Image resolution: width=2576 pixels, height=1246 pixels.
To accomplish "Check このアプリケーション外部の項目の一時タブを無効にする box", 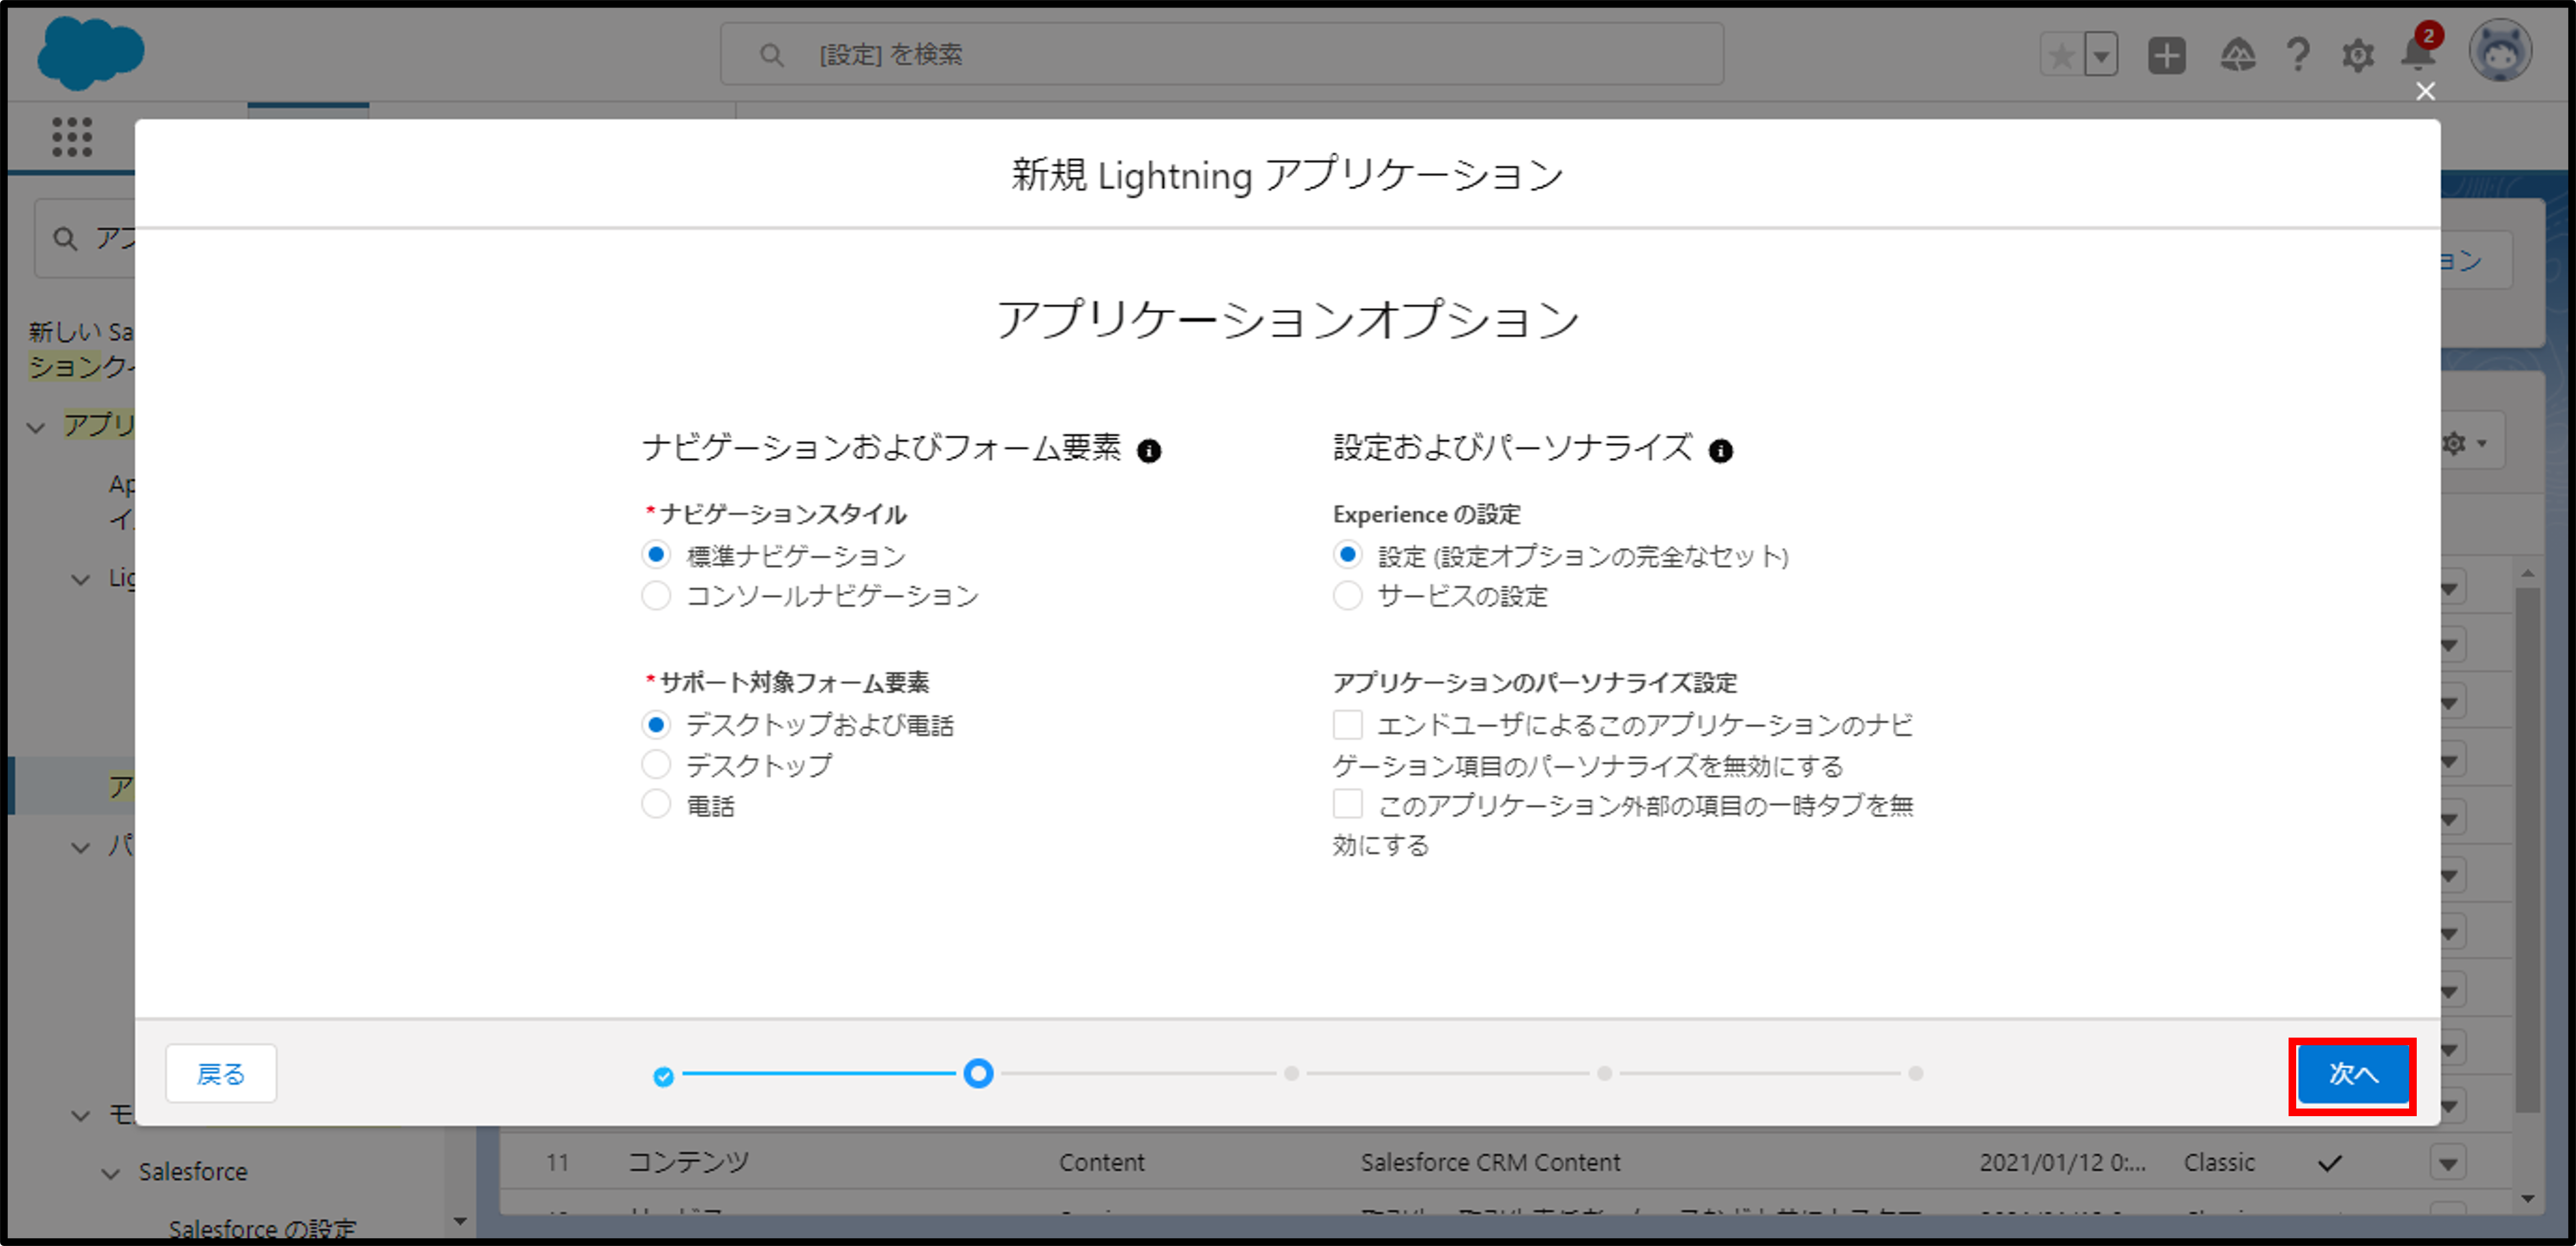I will tap(1347, 804).
